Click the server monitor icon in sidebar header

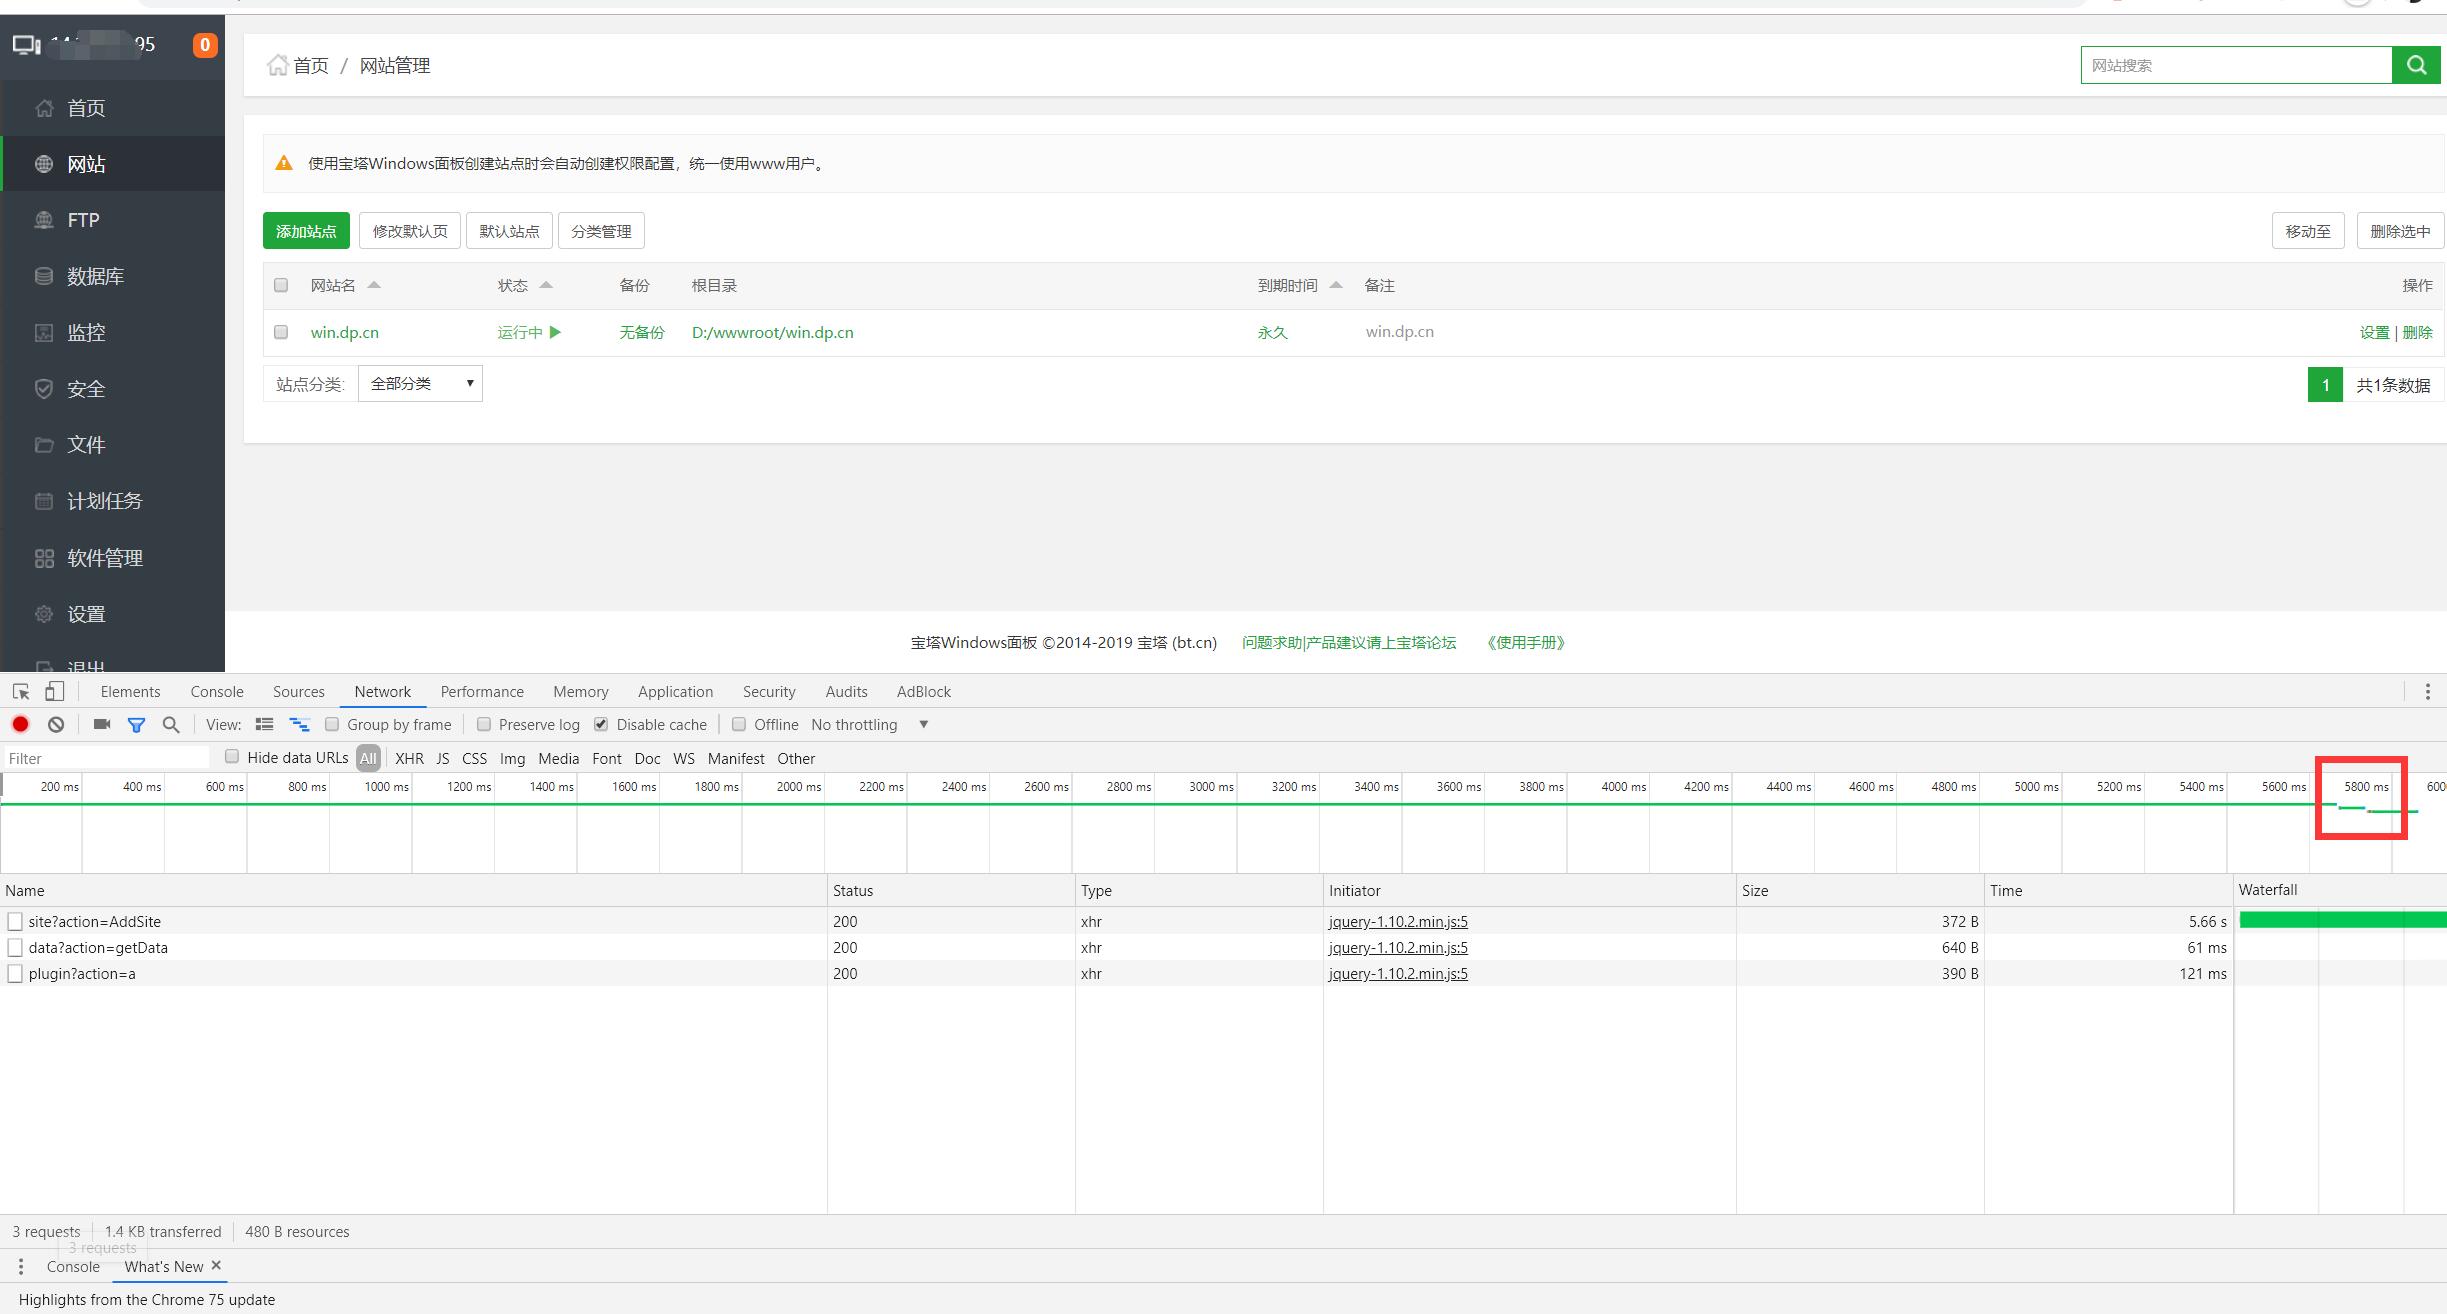[x=26, y=44]
